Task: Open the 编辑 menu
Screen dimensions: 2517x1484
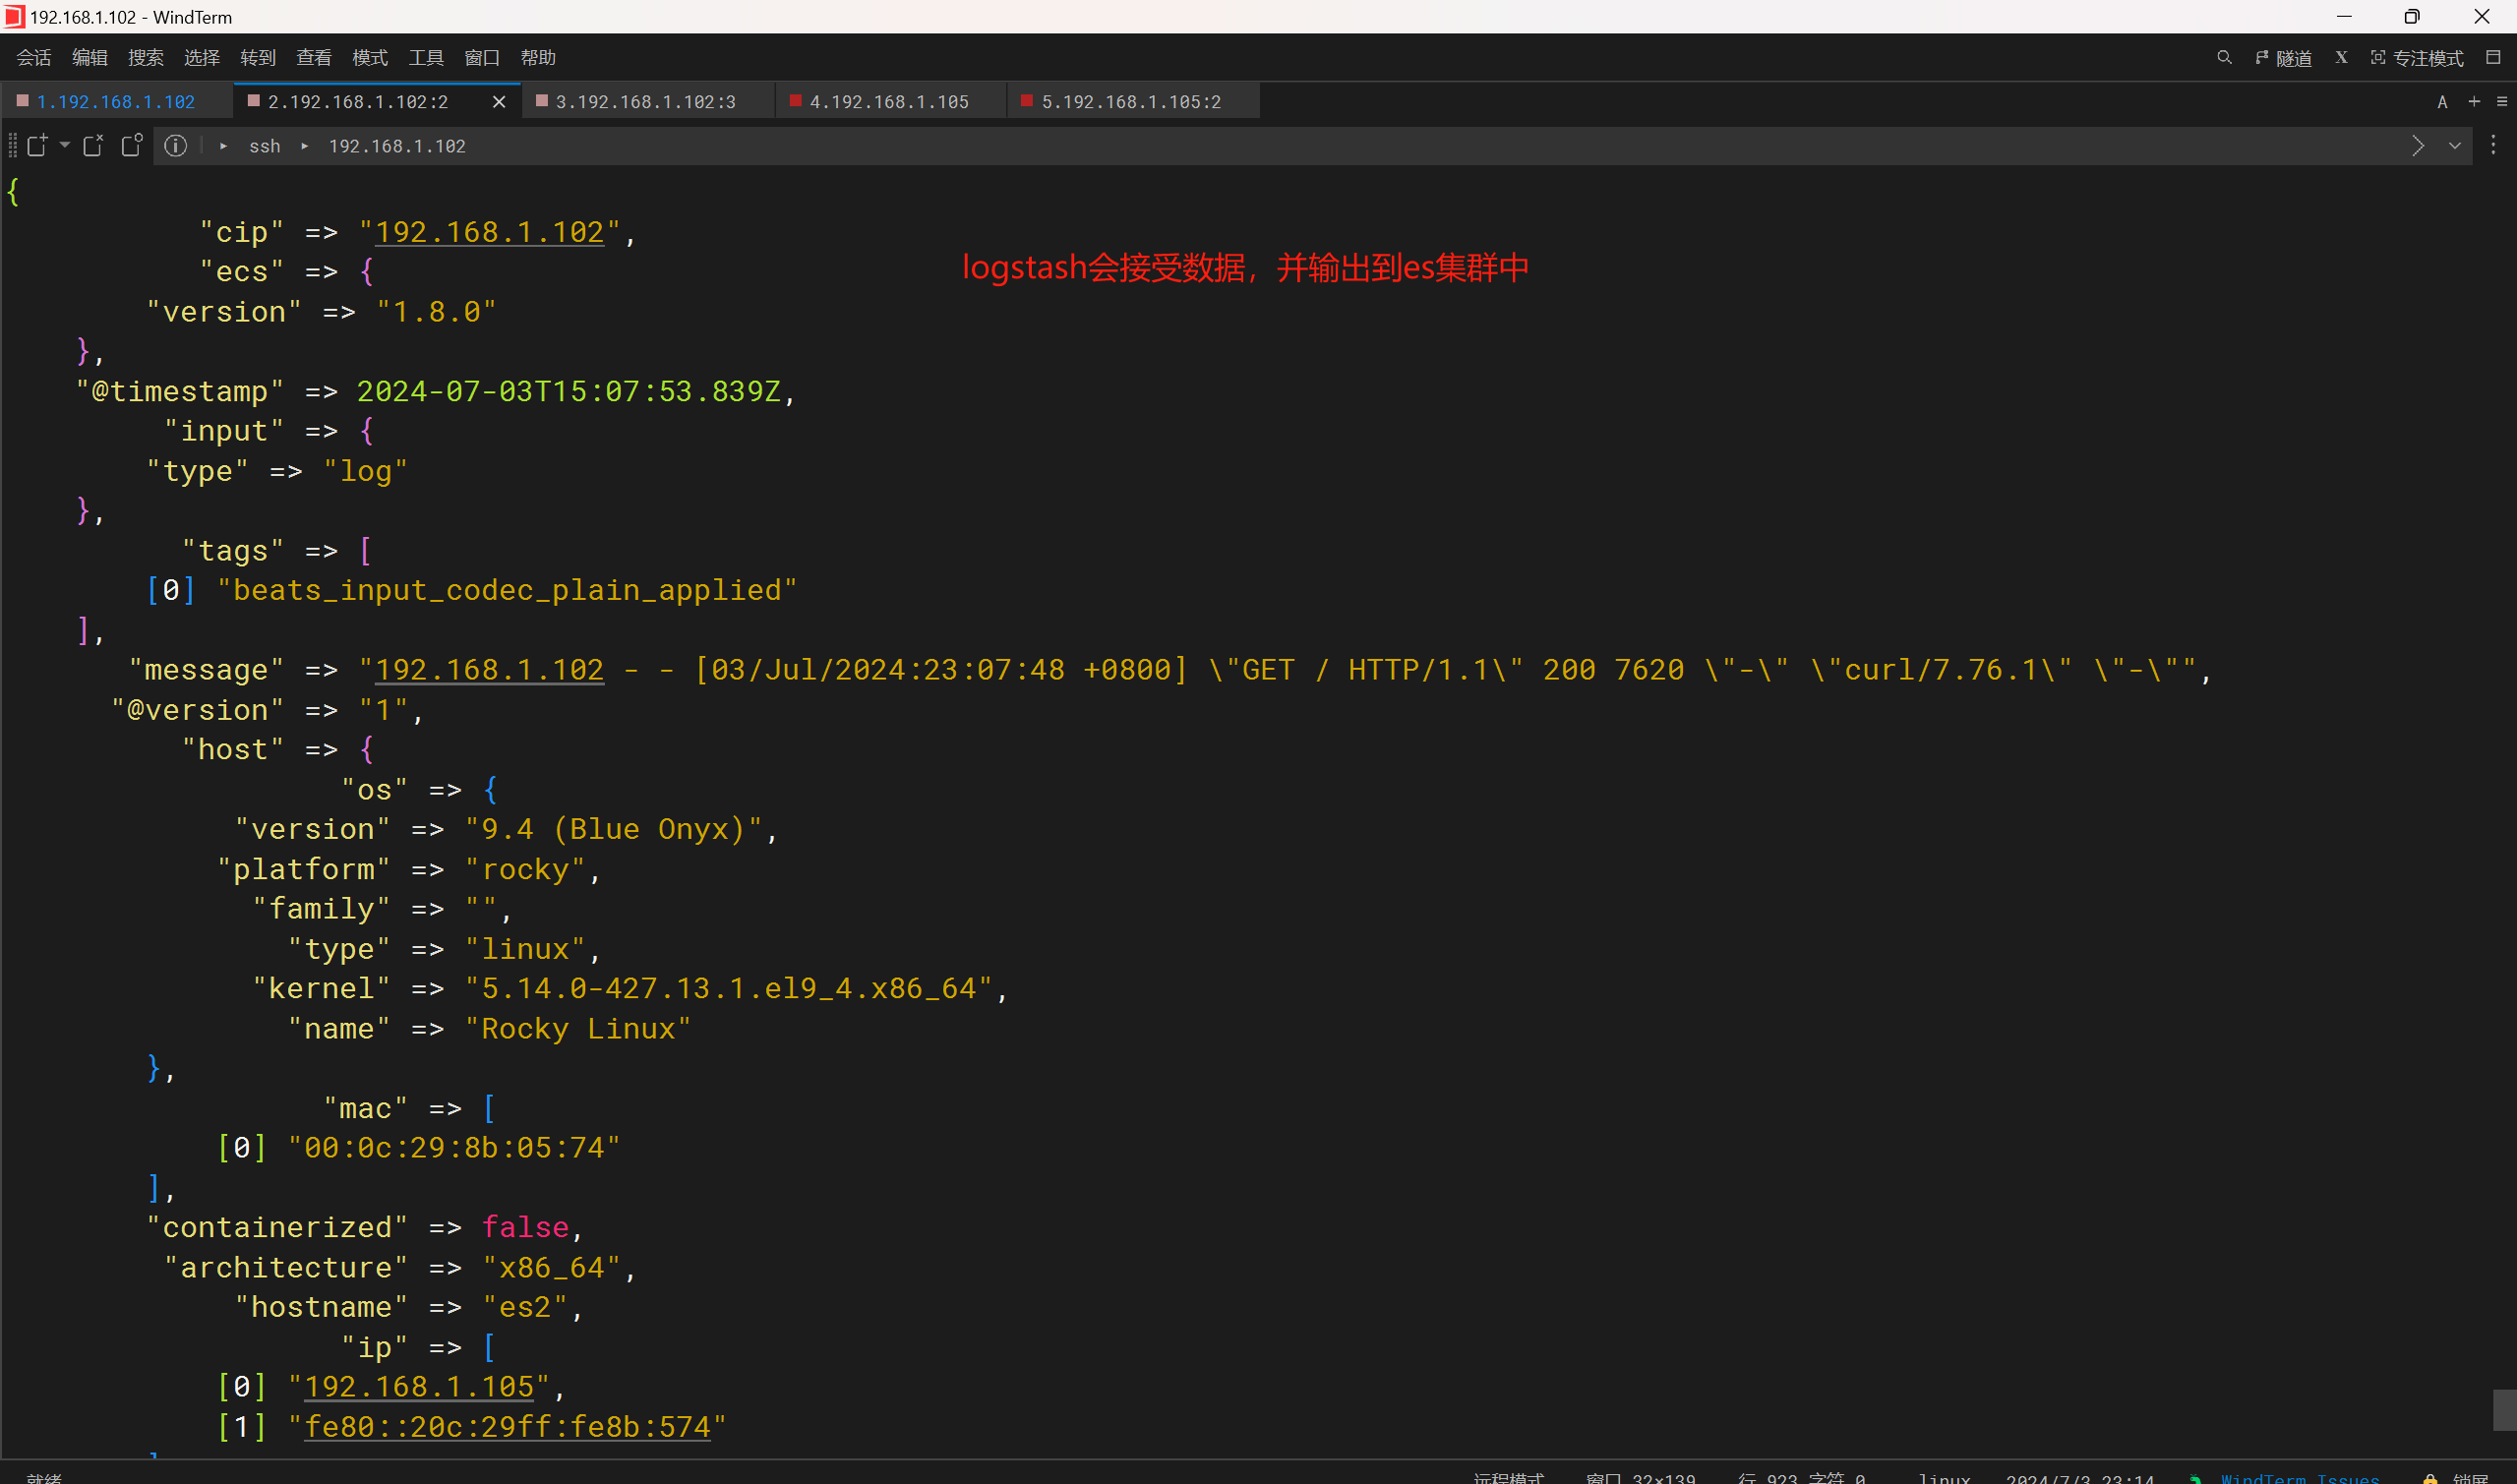Action: 90,58
